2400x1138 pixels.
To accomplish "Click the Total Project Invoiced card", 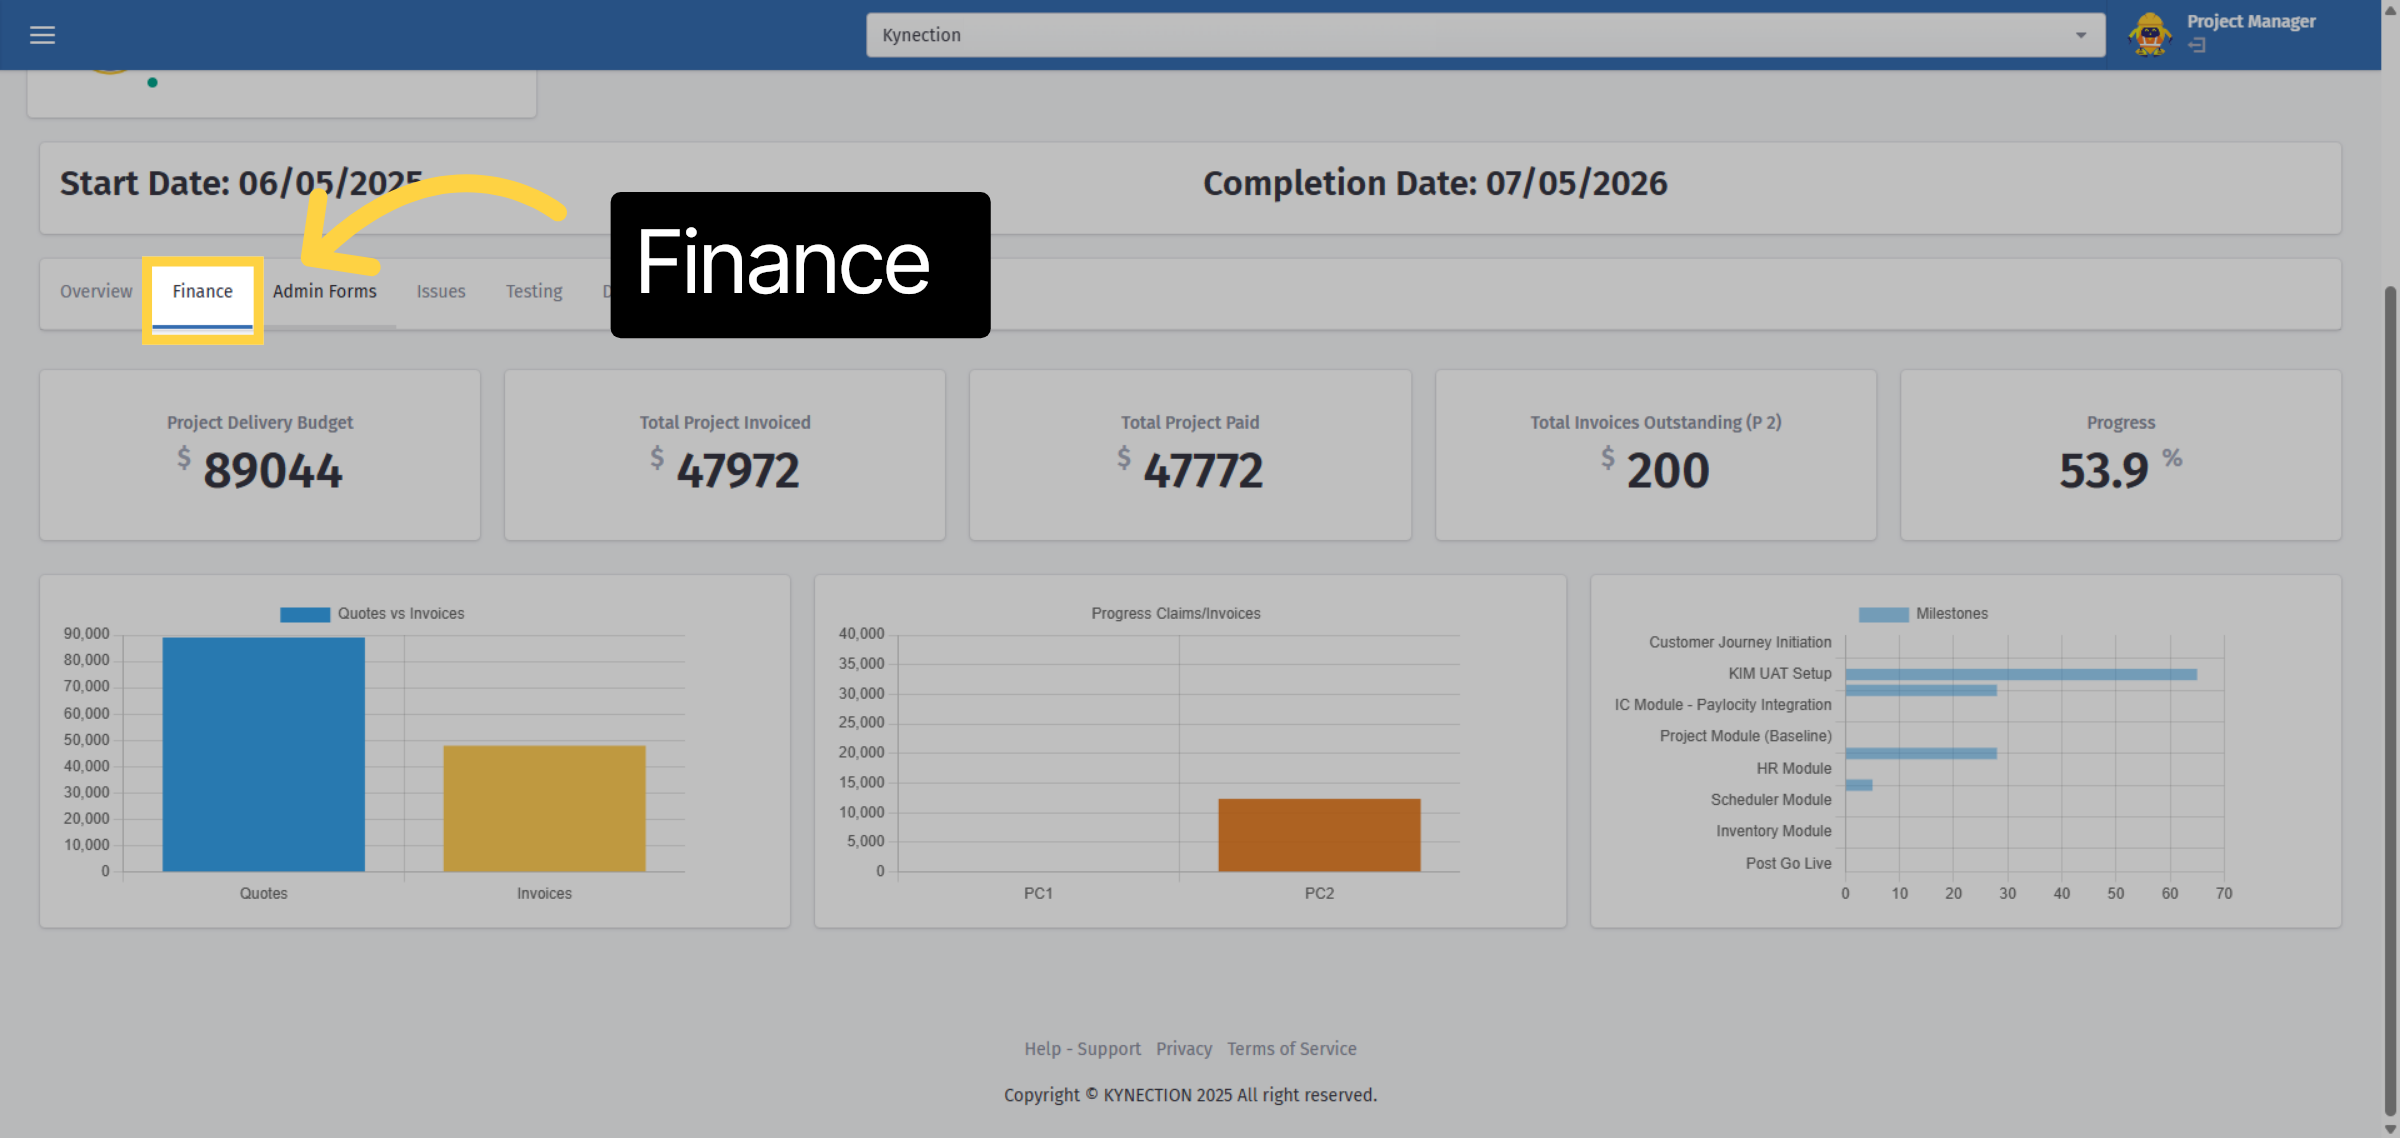I will [x=725, y=455].
